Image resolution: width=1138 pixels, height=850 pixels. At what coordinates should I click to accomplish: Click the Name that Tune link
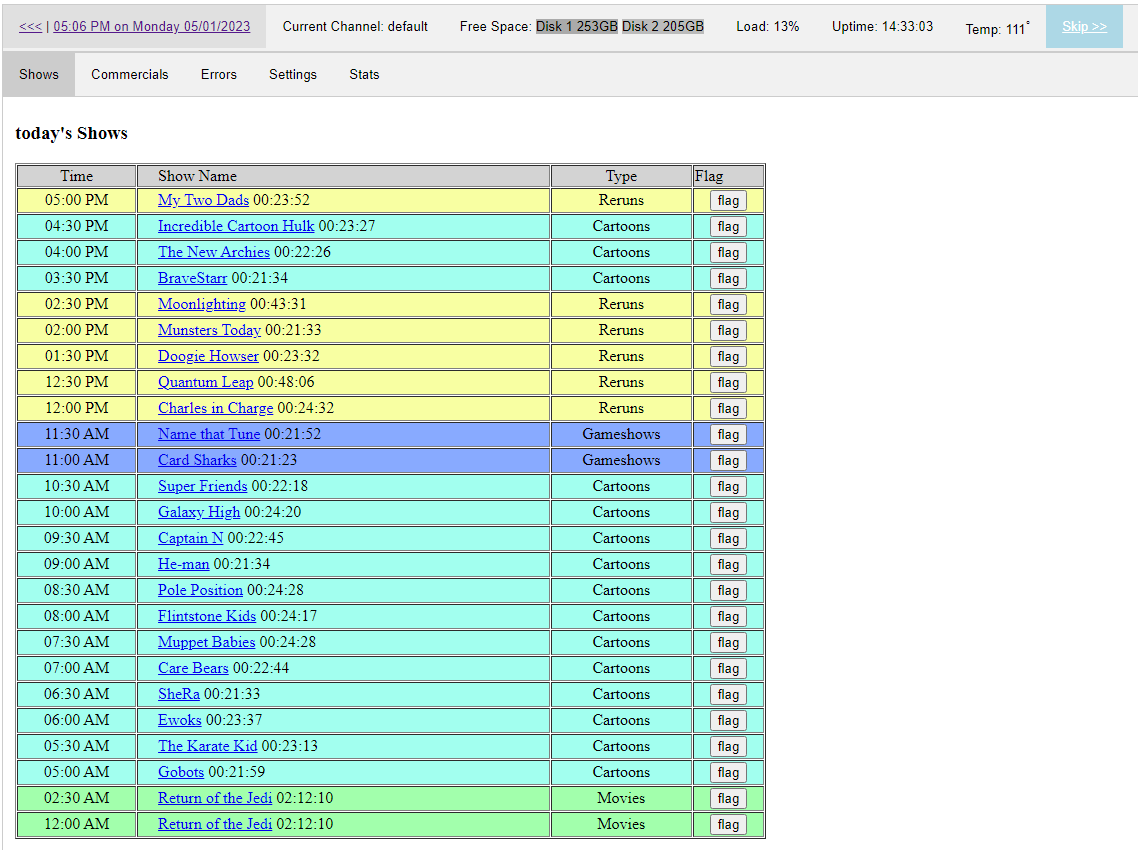click(x=209, y=434)
